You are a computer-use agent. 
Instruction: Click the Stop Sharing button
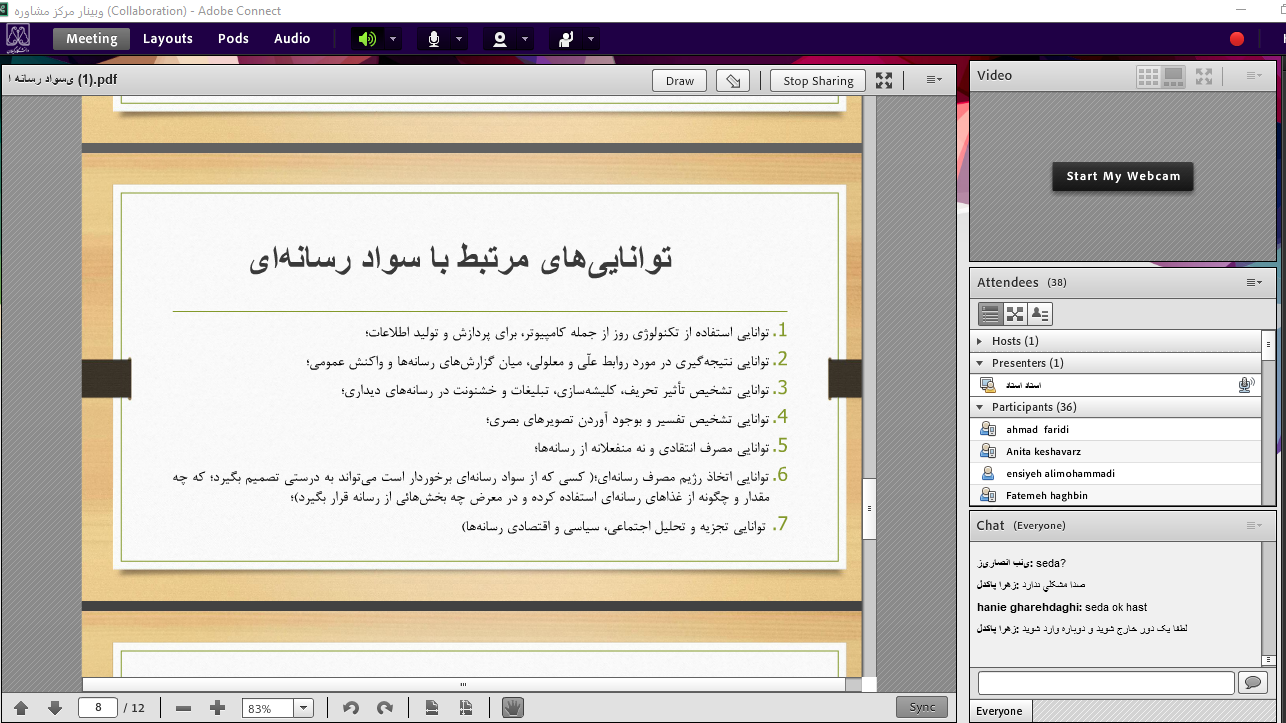point(817,81)
